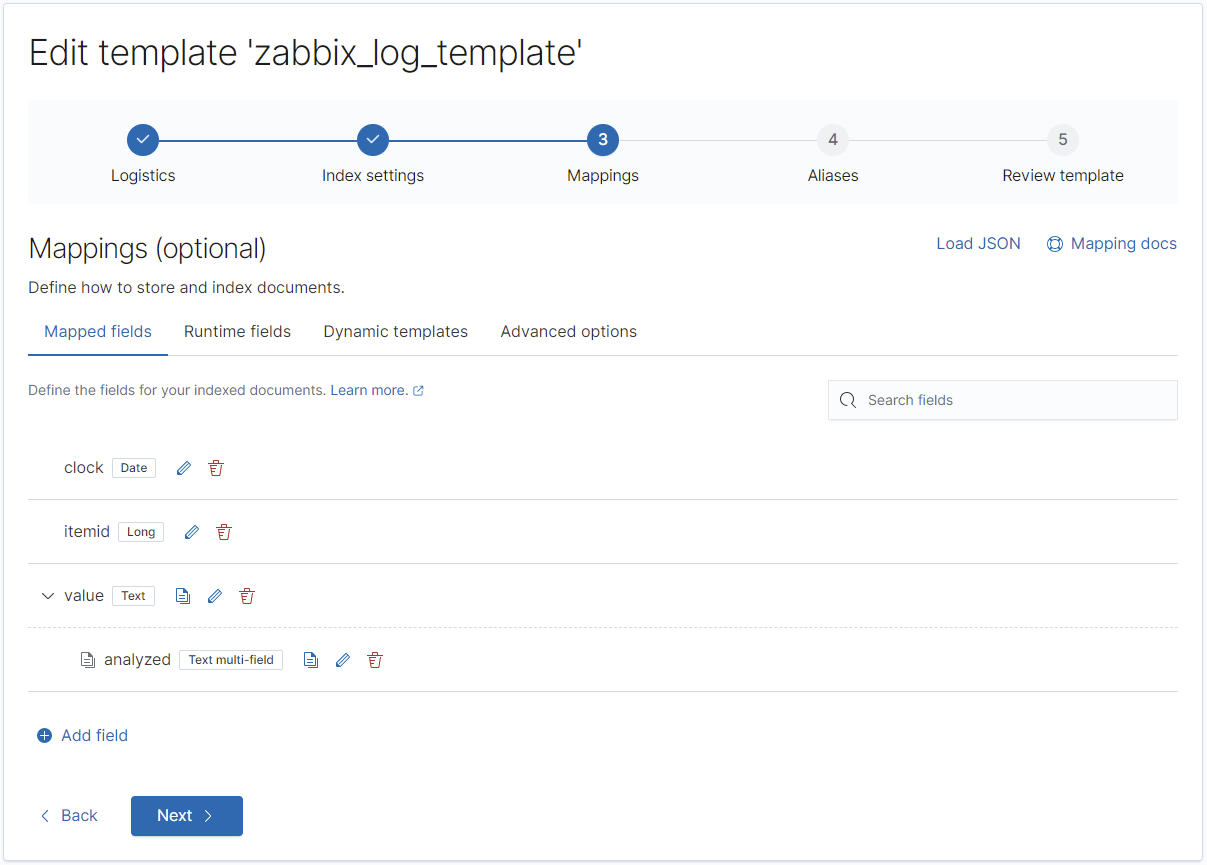Jump to Index settings step

click(373, 140)
